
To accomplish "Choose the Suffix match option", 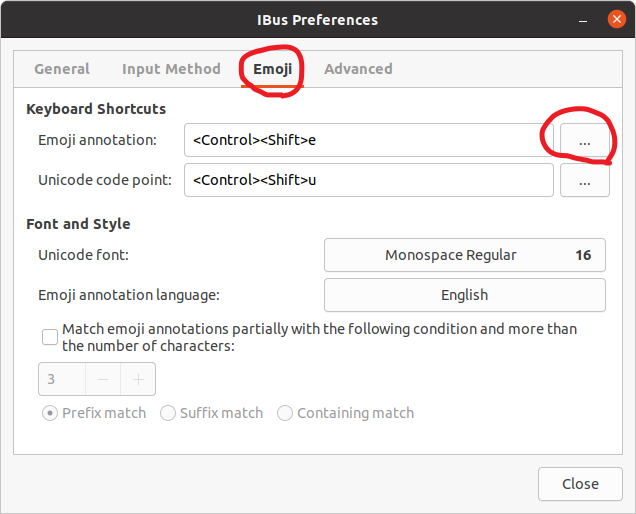I will (168, 413).
